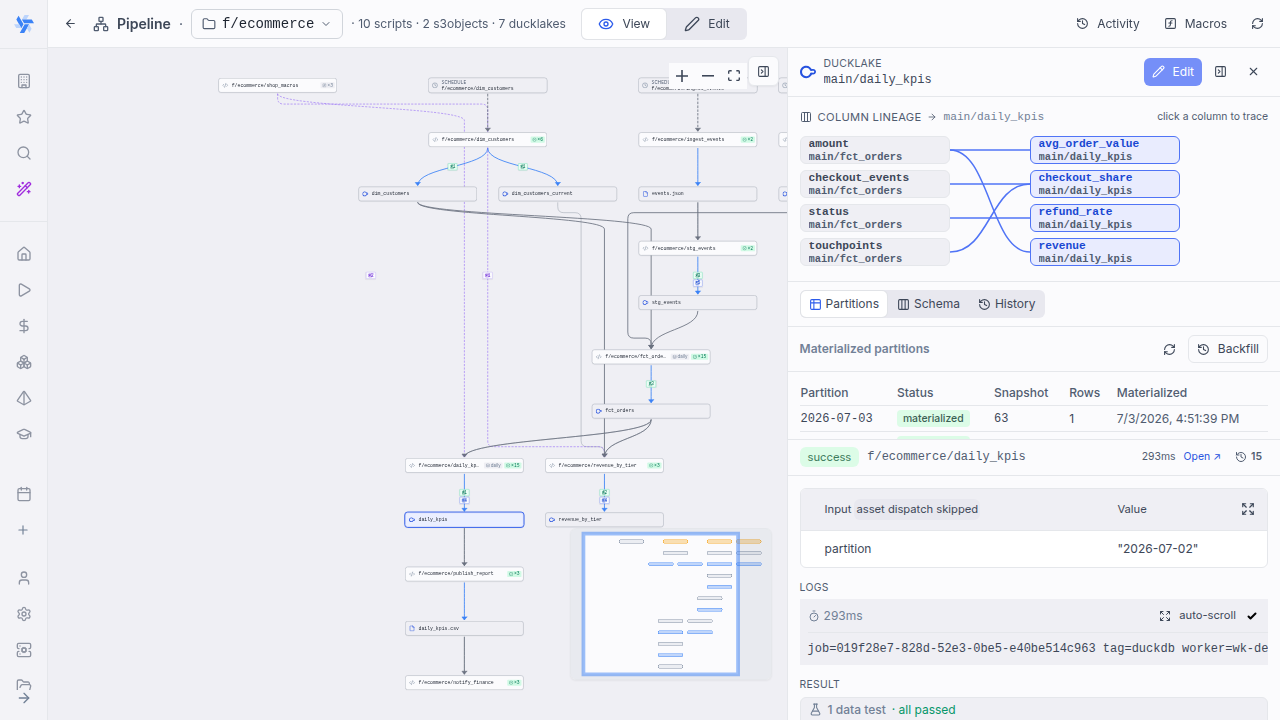Select source column checkout_events
The height and width of the screenshot is (720, 1280).
(875, 184)
